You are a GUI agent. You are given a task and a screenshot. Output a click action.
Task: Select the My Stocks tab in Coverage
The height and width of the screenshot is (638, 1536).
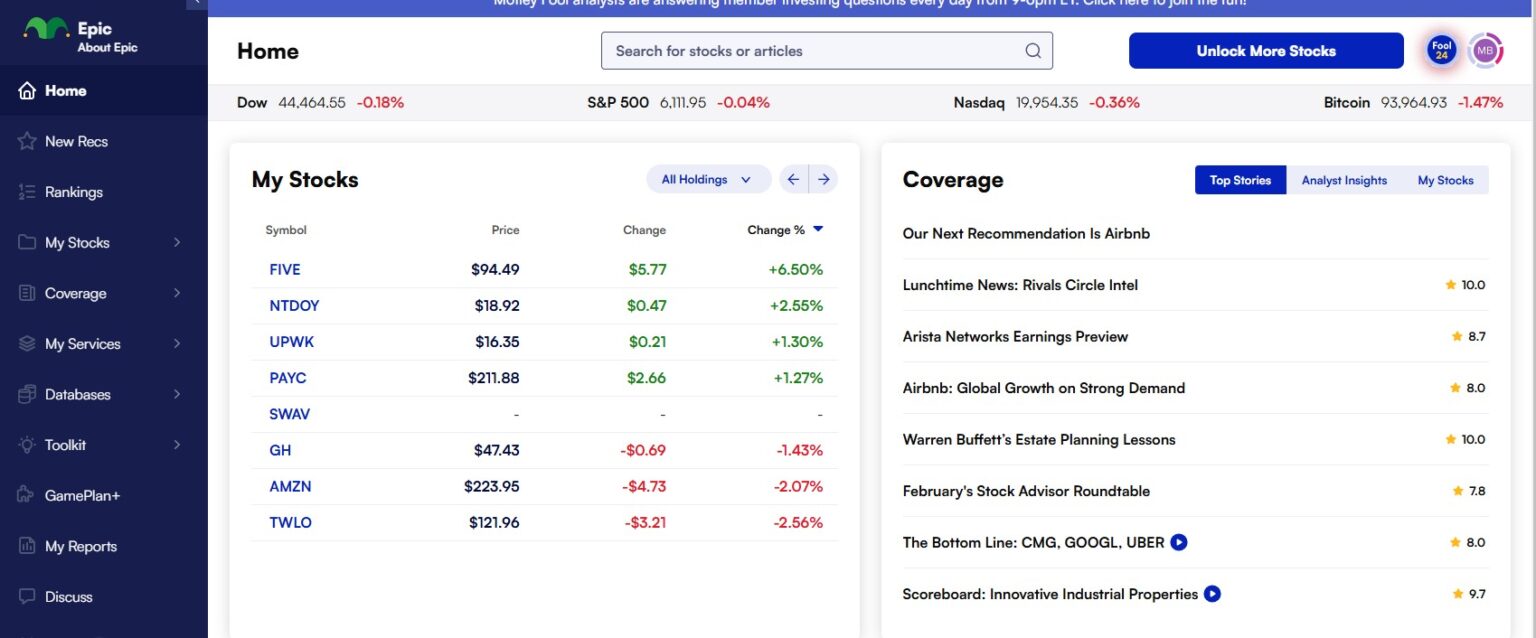(x=1446, y=180)
